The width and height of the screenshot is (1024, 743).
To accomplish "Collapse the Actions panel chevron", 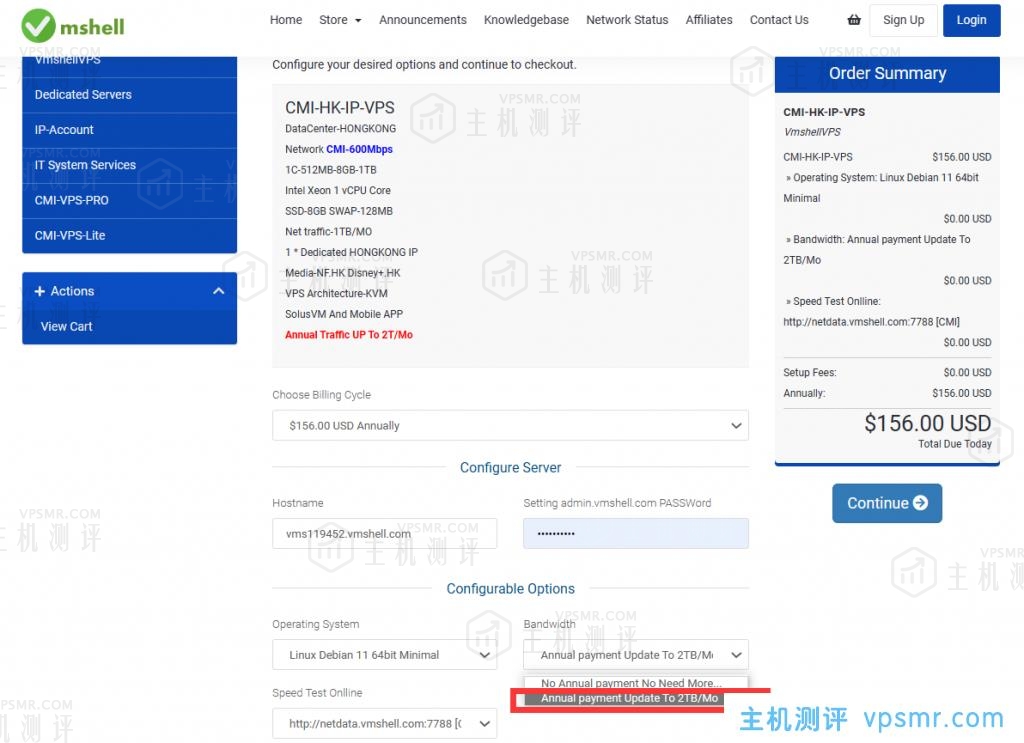I will 219,291.
